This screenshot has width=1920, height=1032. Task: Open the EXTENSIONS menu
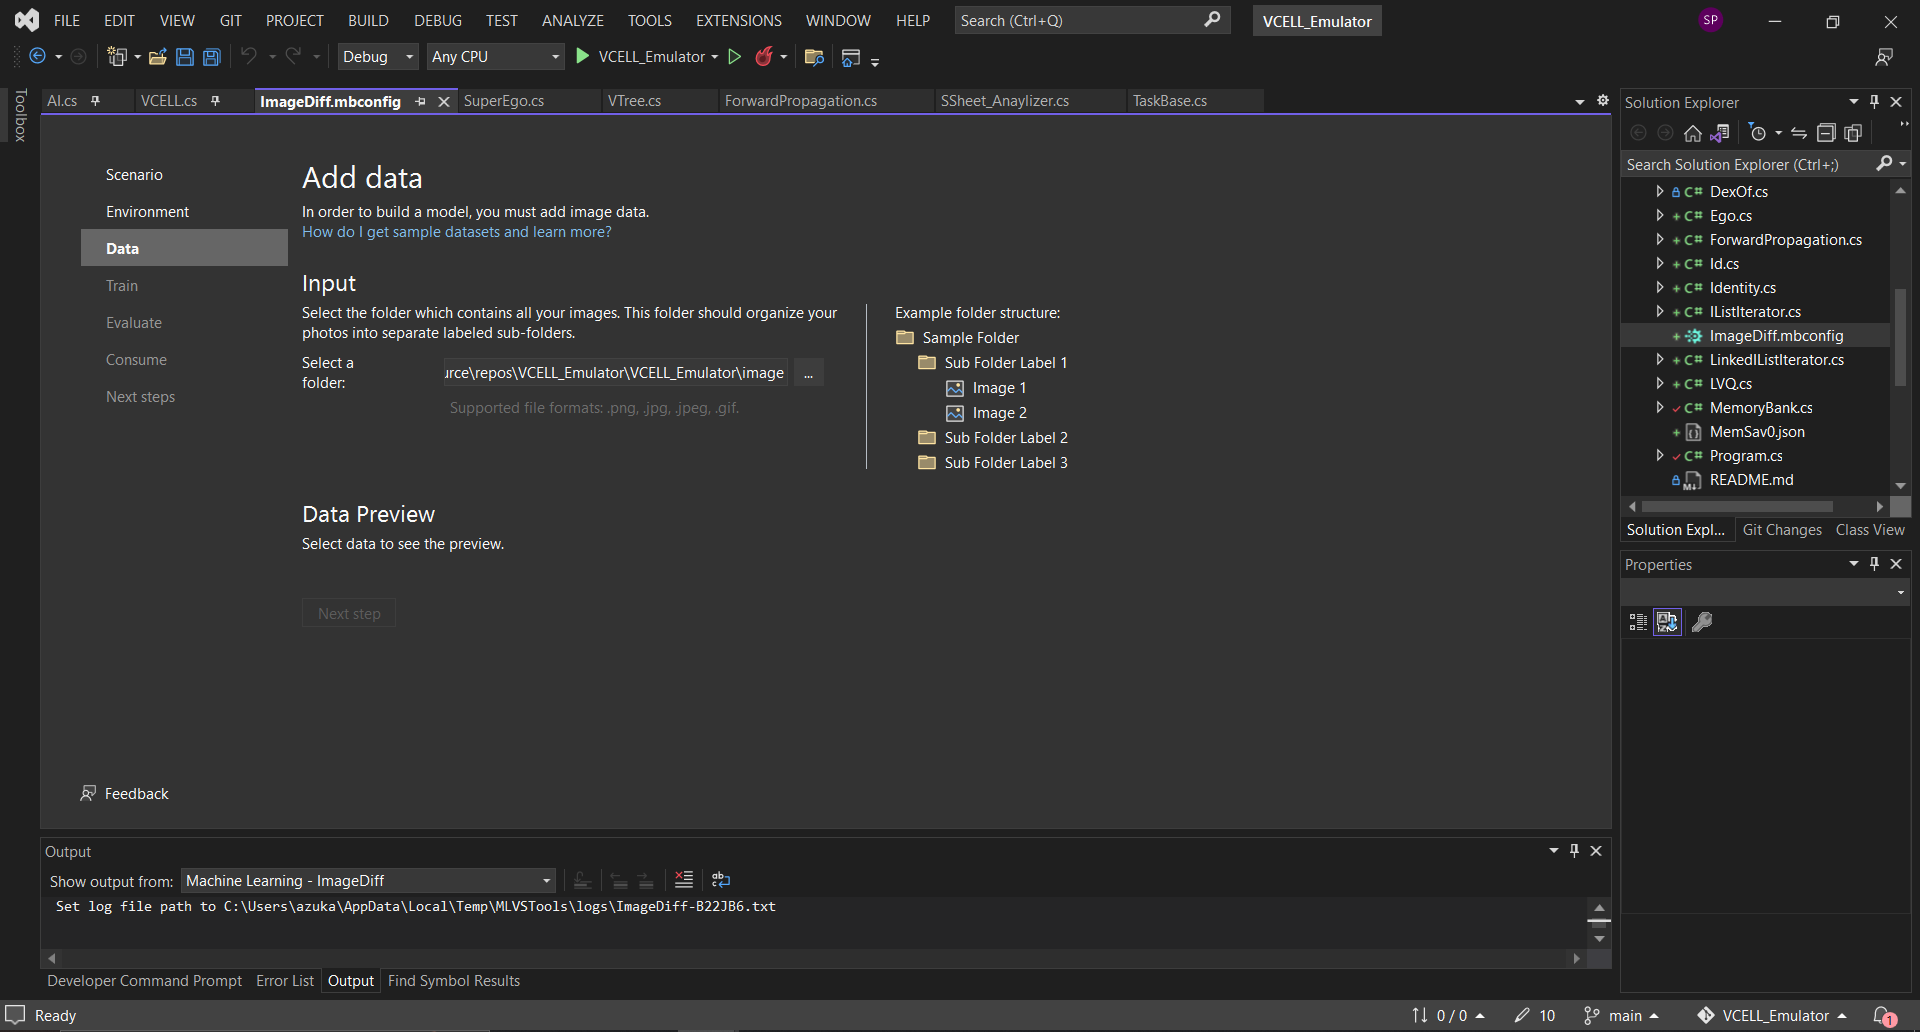coord(737,20)
